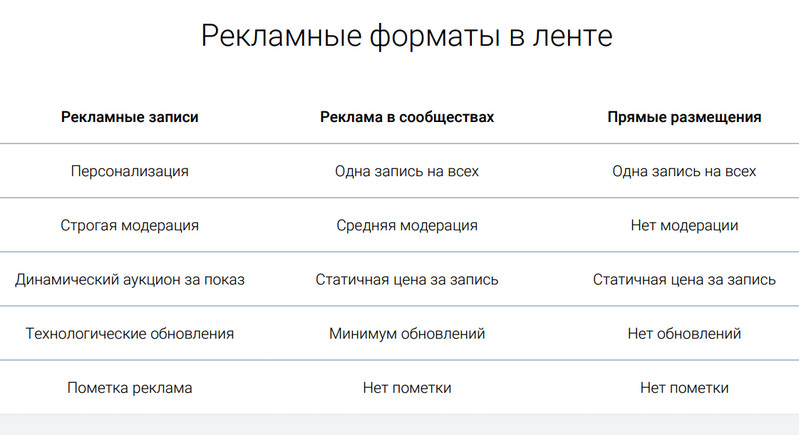This screenshot has width=799, height=435.
Task: Click 'Одна запись на всех' under Прямые размещения
Action: point(684,171)
